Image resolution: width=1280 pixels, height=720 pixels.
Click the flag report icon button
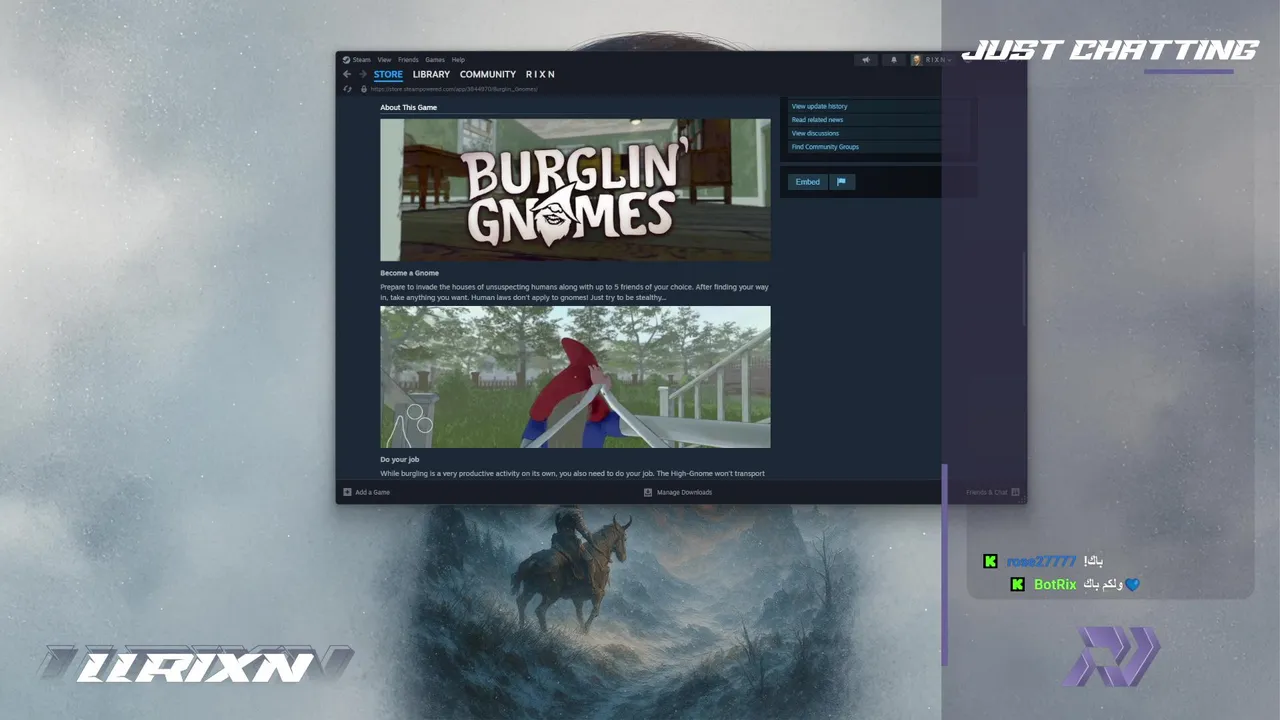click(x=842, y=182)
